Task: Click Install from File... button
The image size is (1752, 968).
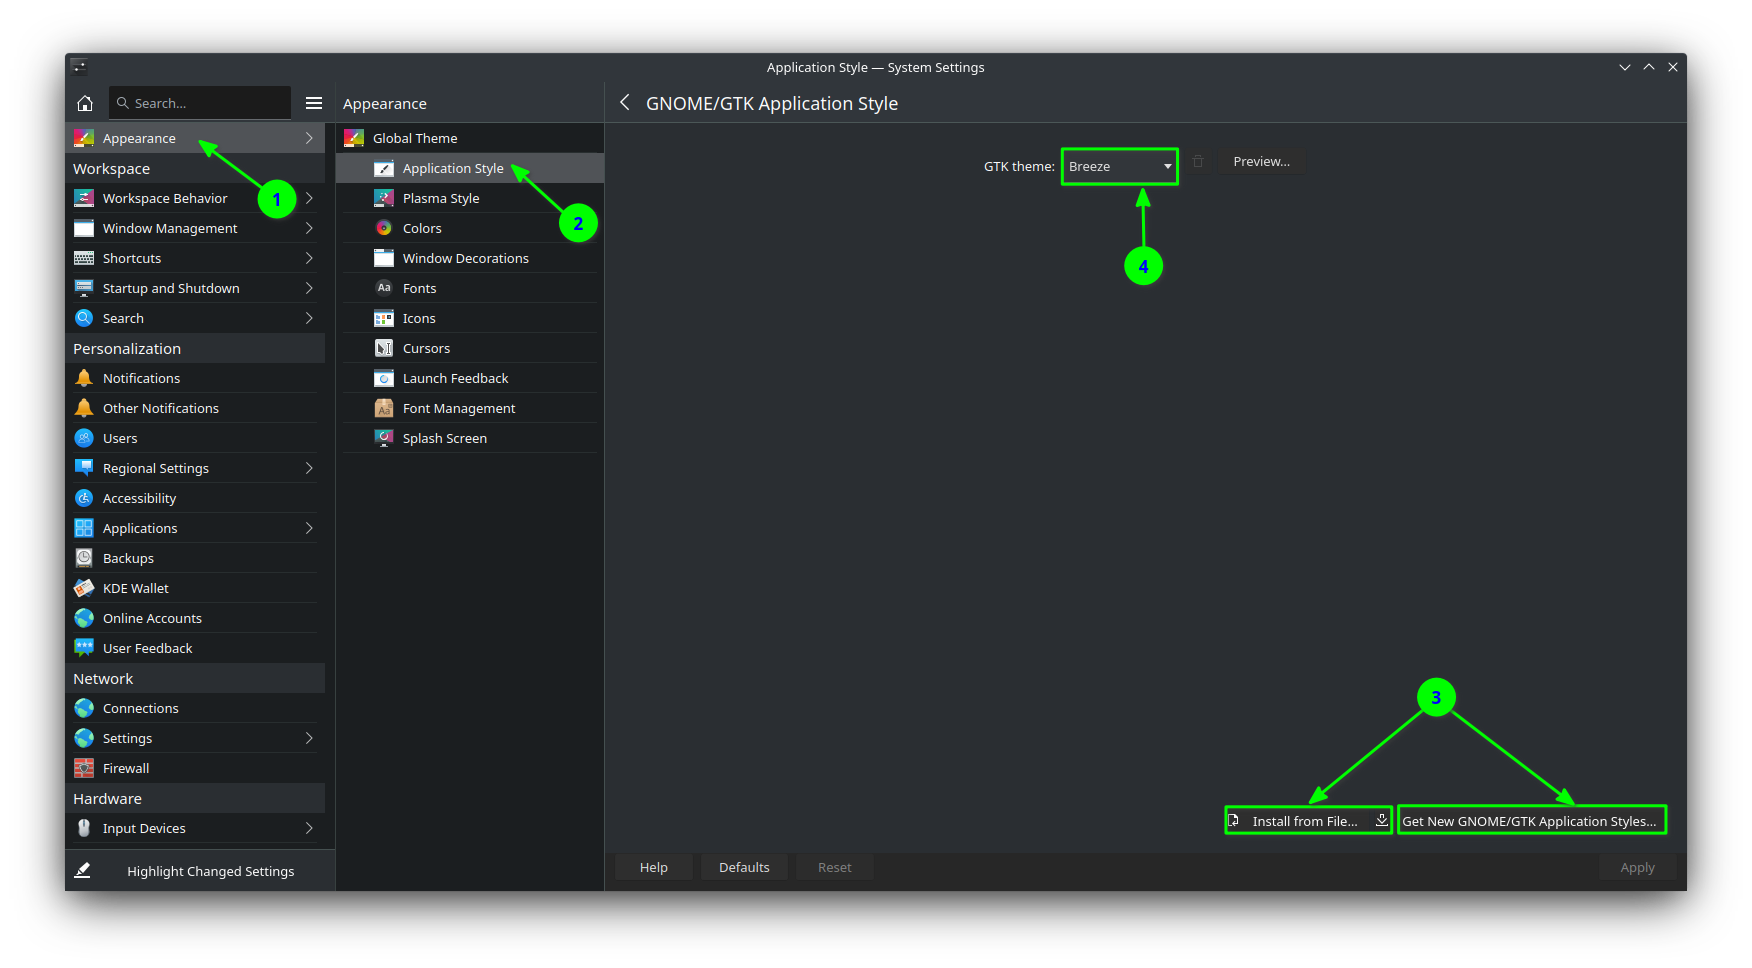Action: [x=1308, y=821]
